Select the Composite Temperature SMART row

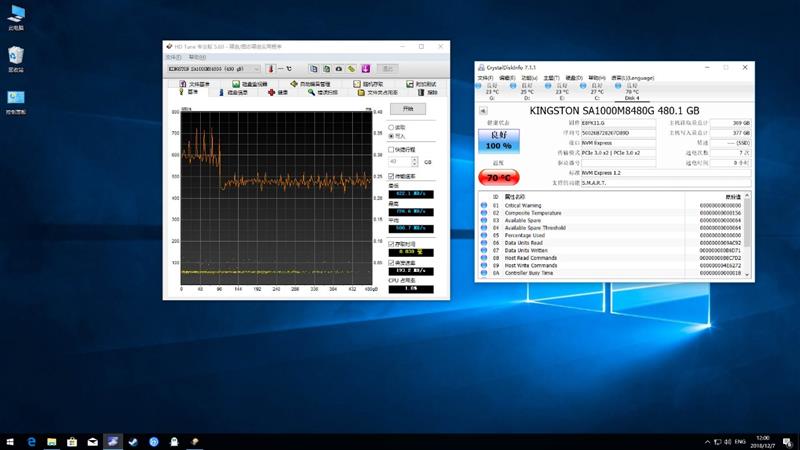click(611, 213)
